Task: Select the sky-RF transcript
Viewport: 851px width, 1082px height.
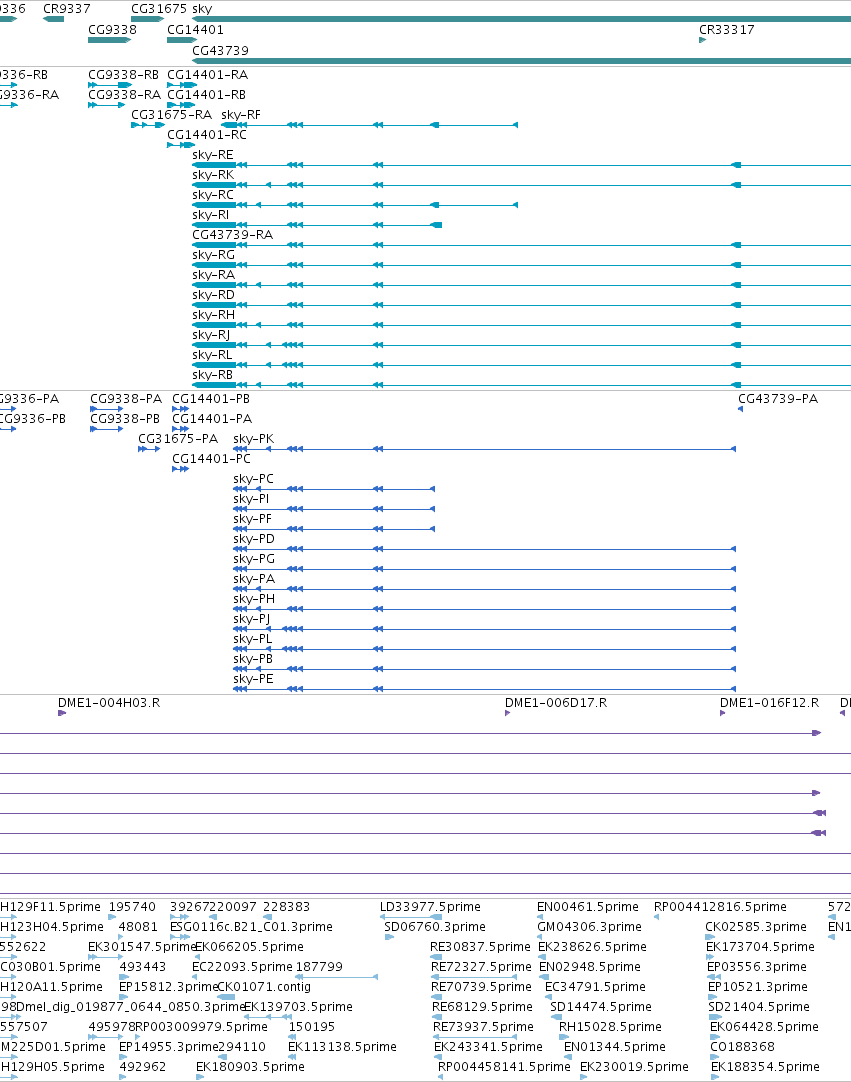Action: click(x=241, y=115)
